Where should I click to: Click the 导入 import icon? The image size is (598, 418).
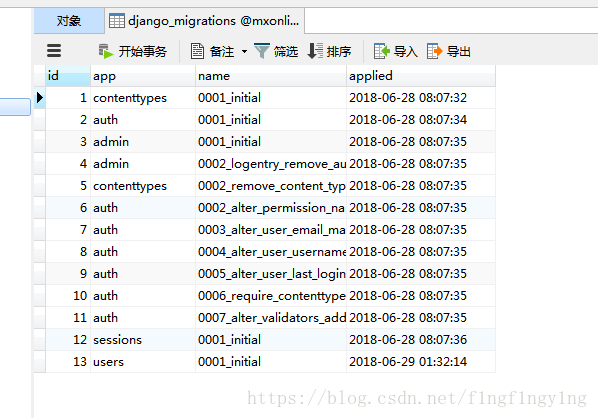[382, 51]
